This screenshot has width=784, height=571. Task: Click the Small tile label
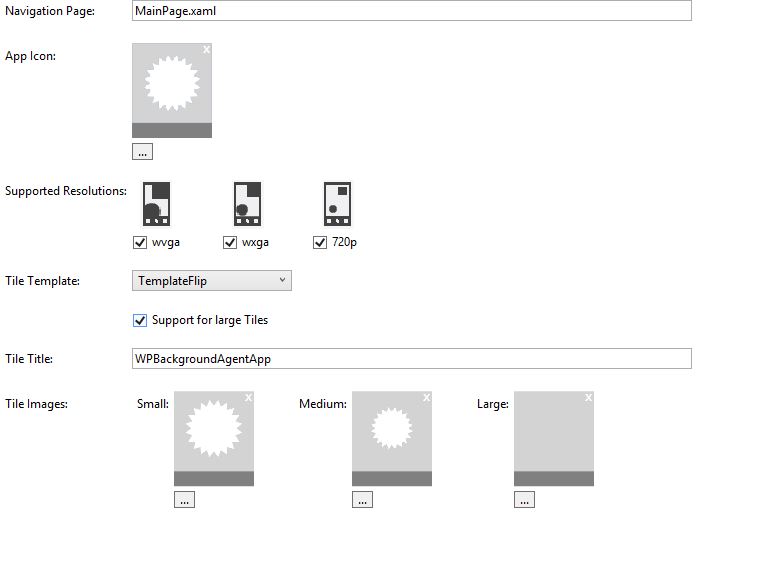coord(153,404)
